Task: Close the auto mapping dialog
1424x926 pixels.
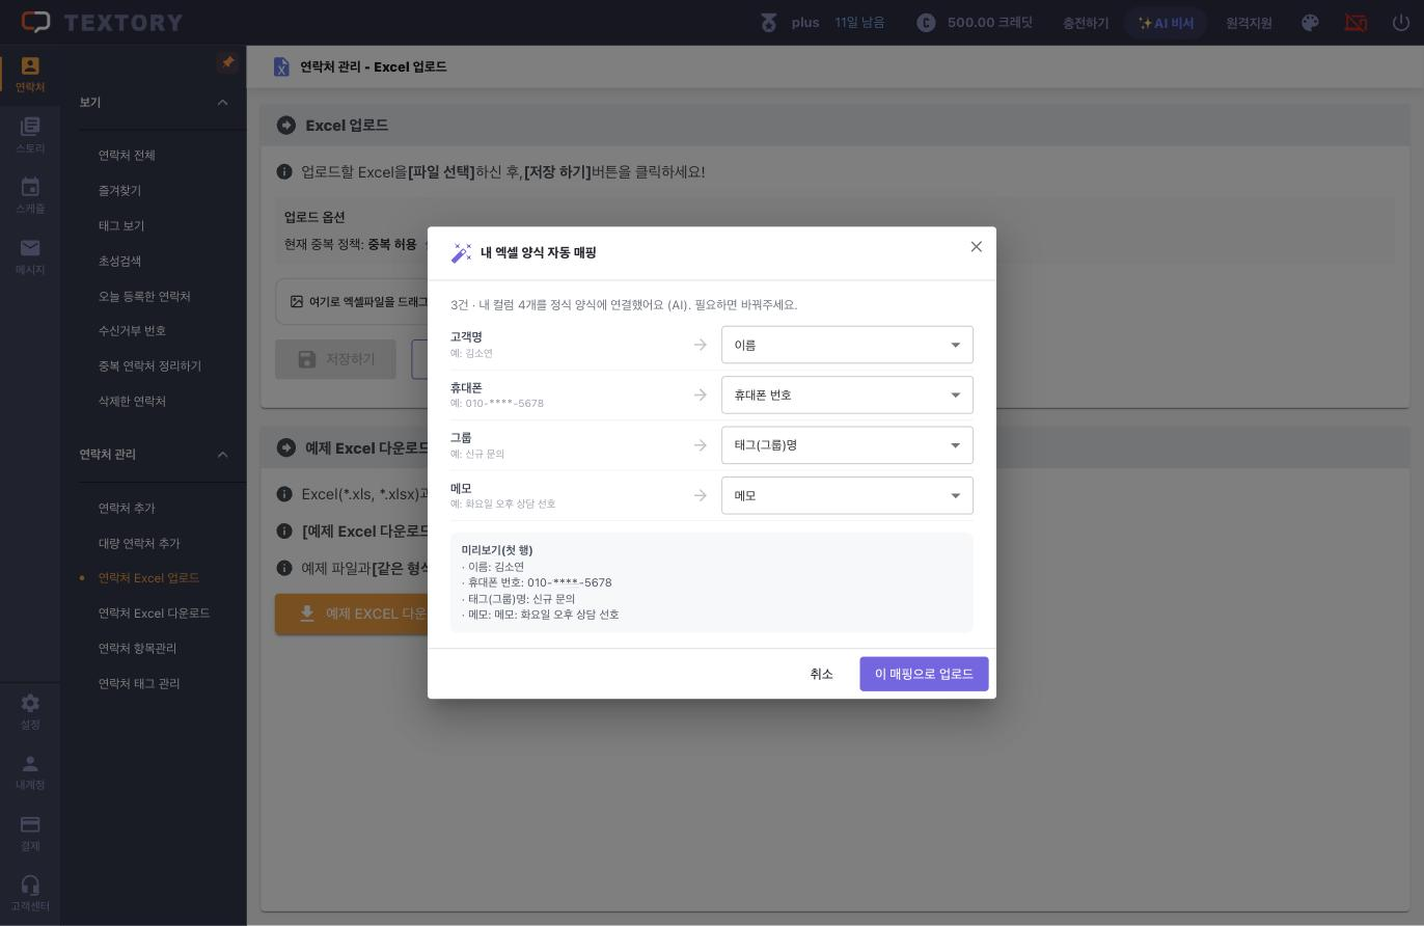Action: (x=976, y=246)
